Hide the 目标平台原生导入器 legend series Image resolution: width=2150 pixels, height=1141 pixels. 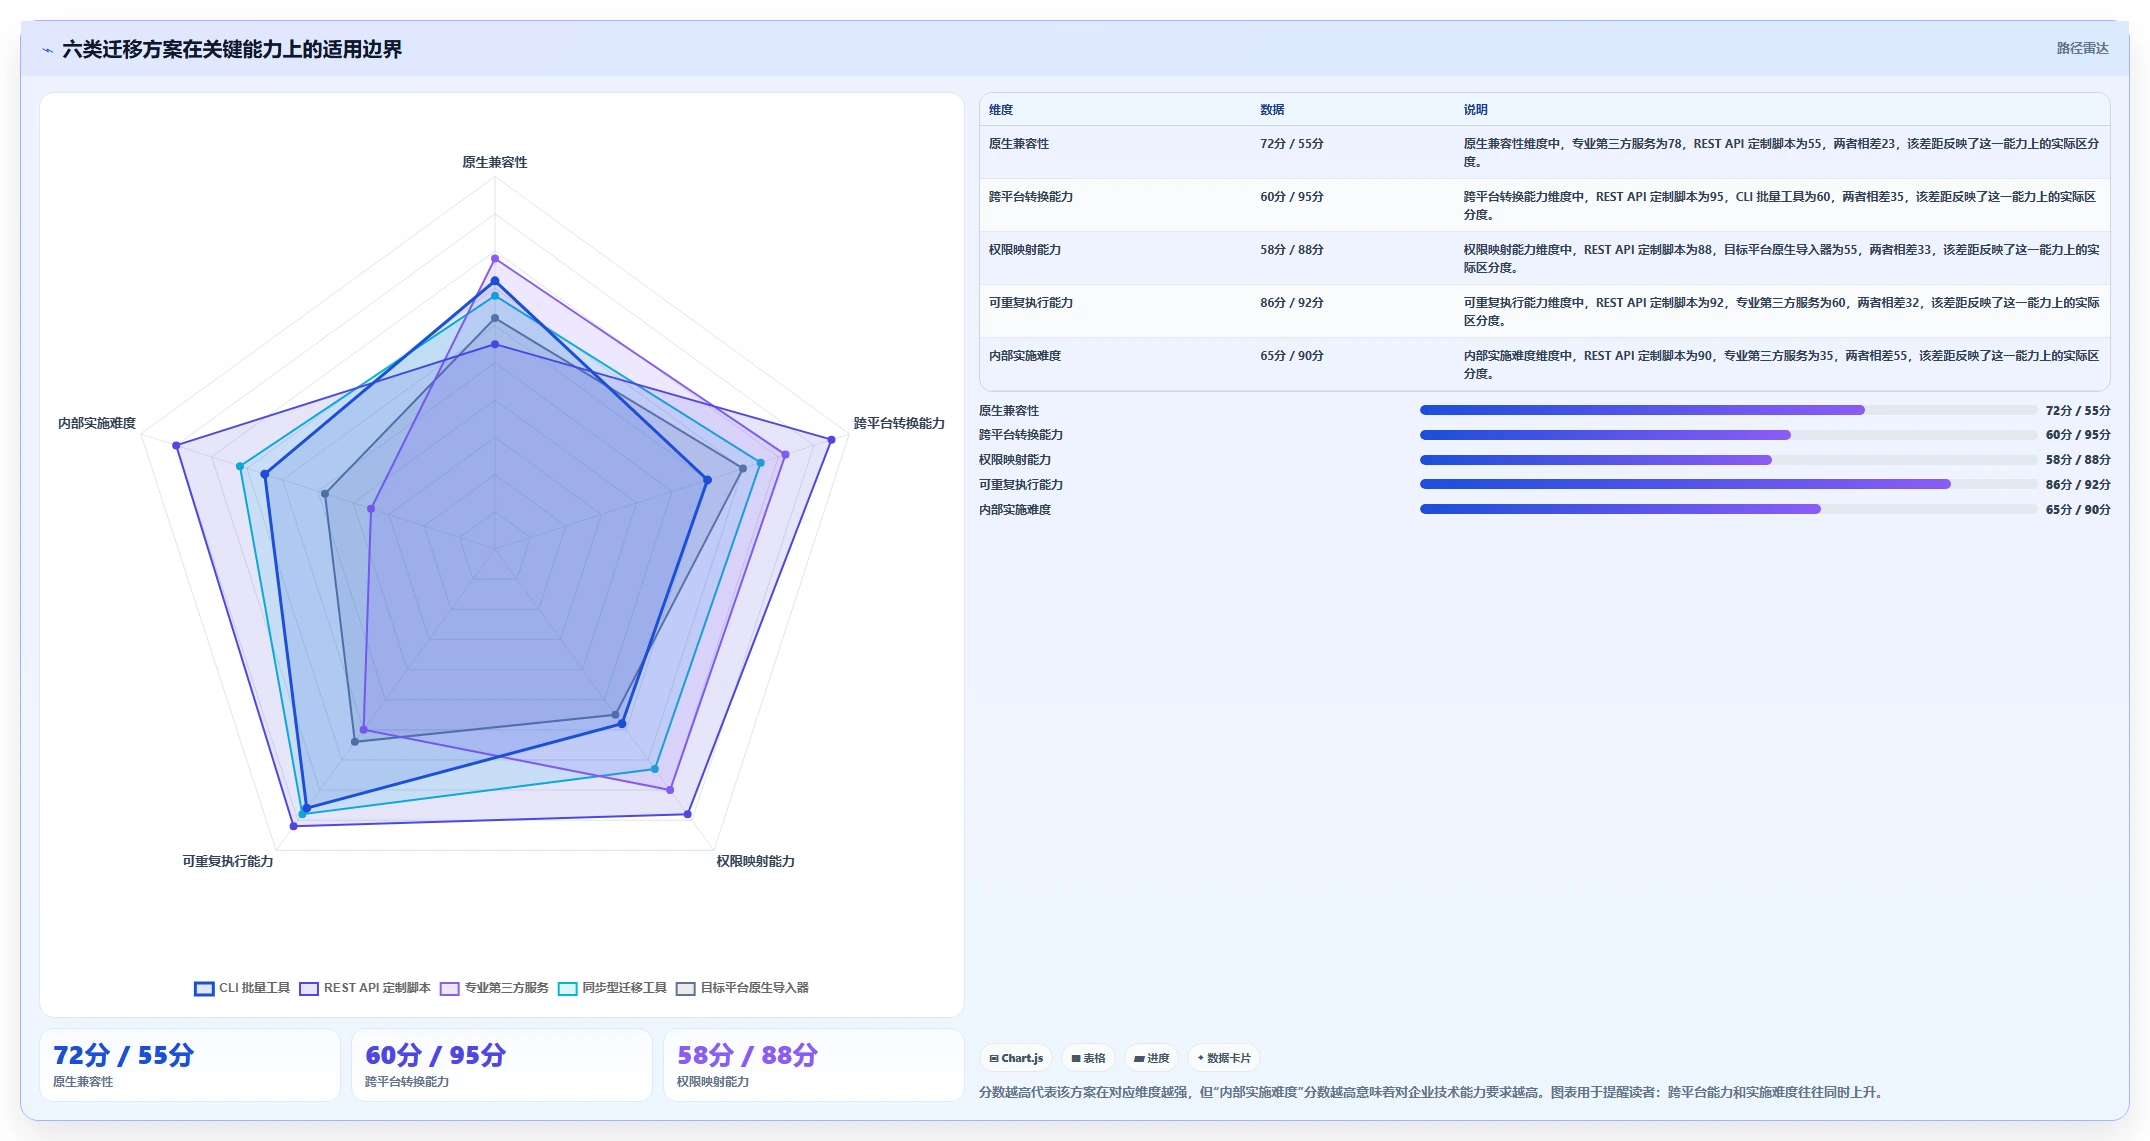(742, 988)
